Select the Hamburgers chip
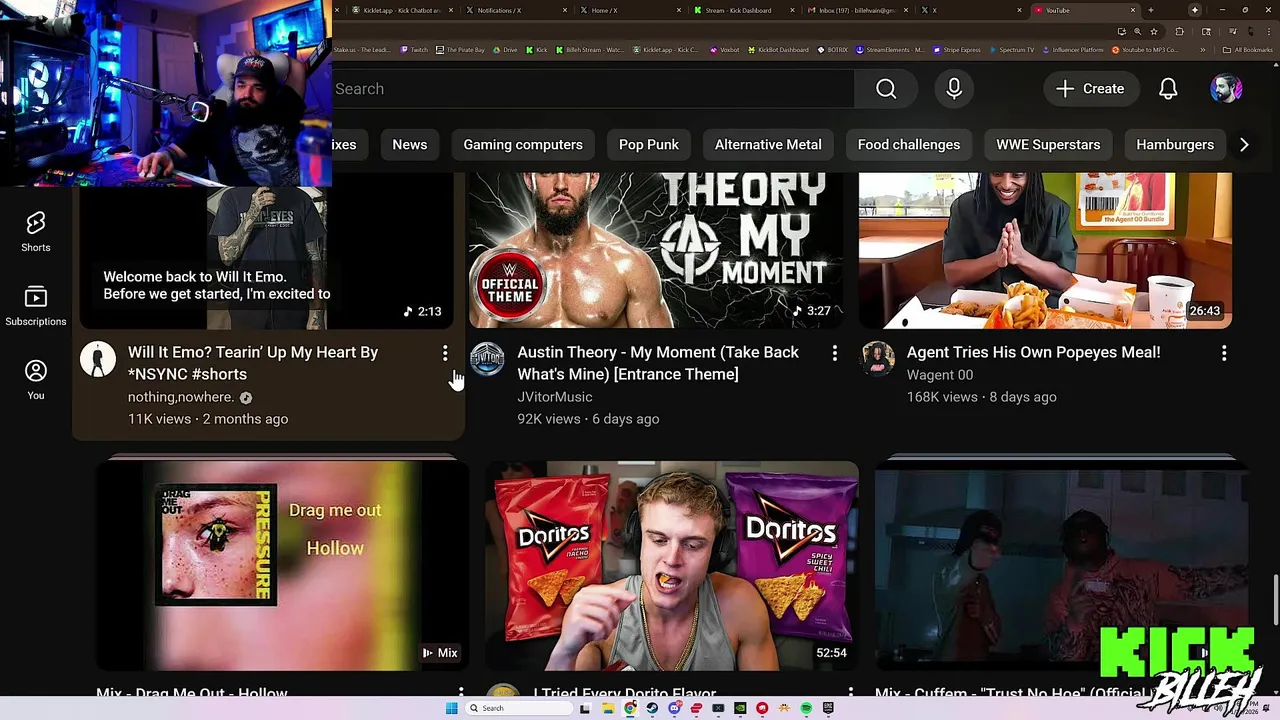 click(x=1175, y=145)
